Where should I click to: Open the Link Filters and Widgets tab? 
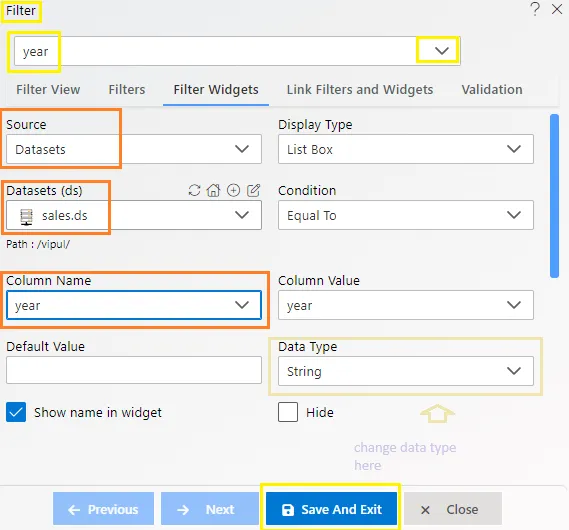(360, 90)
